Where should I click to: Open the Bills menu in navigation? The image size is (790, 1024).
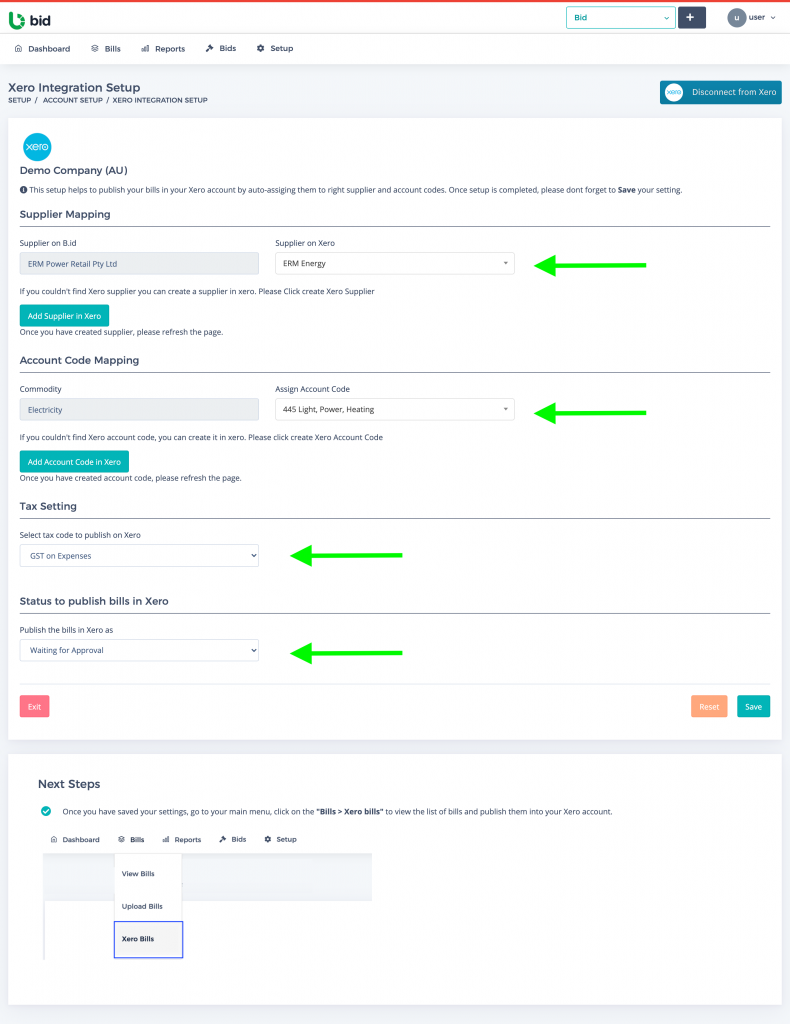pyautogui.click(x=106, y=48)
